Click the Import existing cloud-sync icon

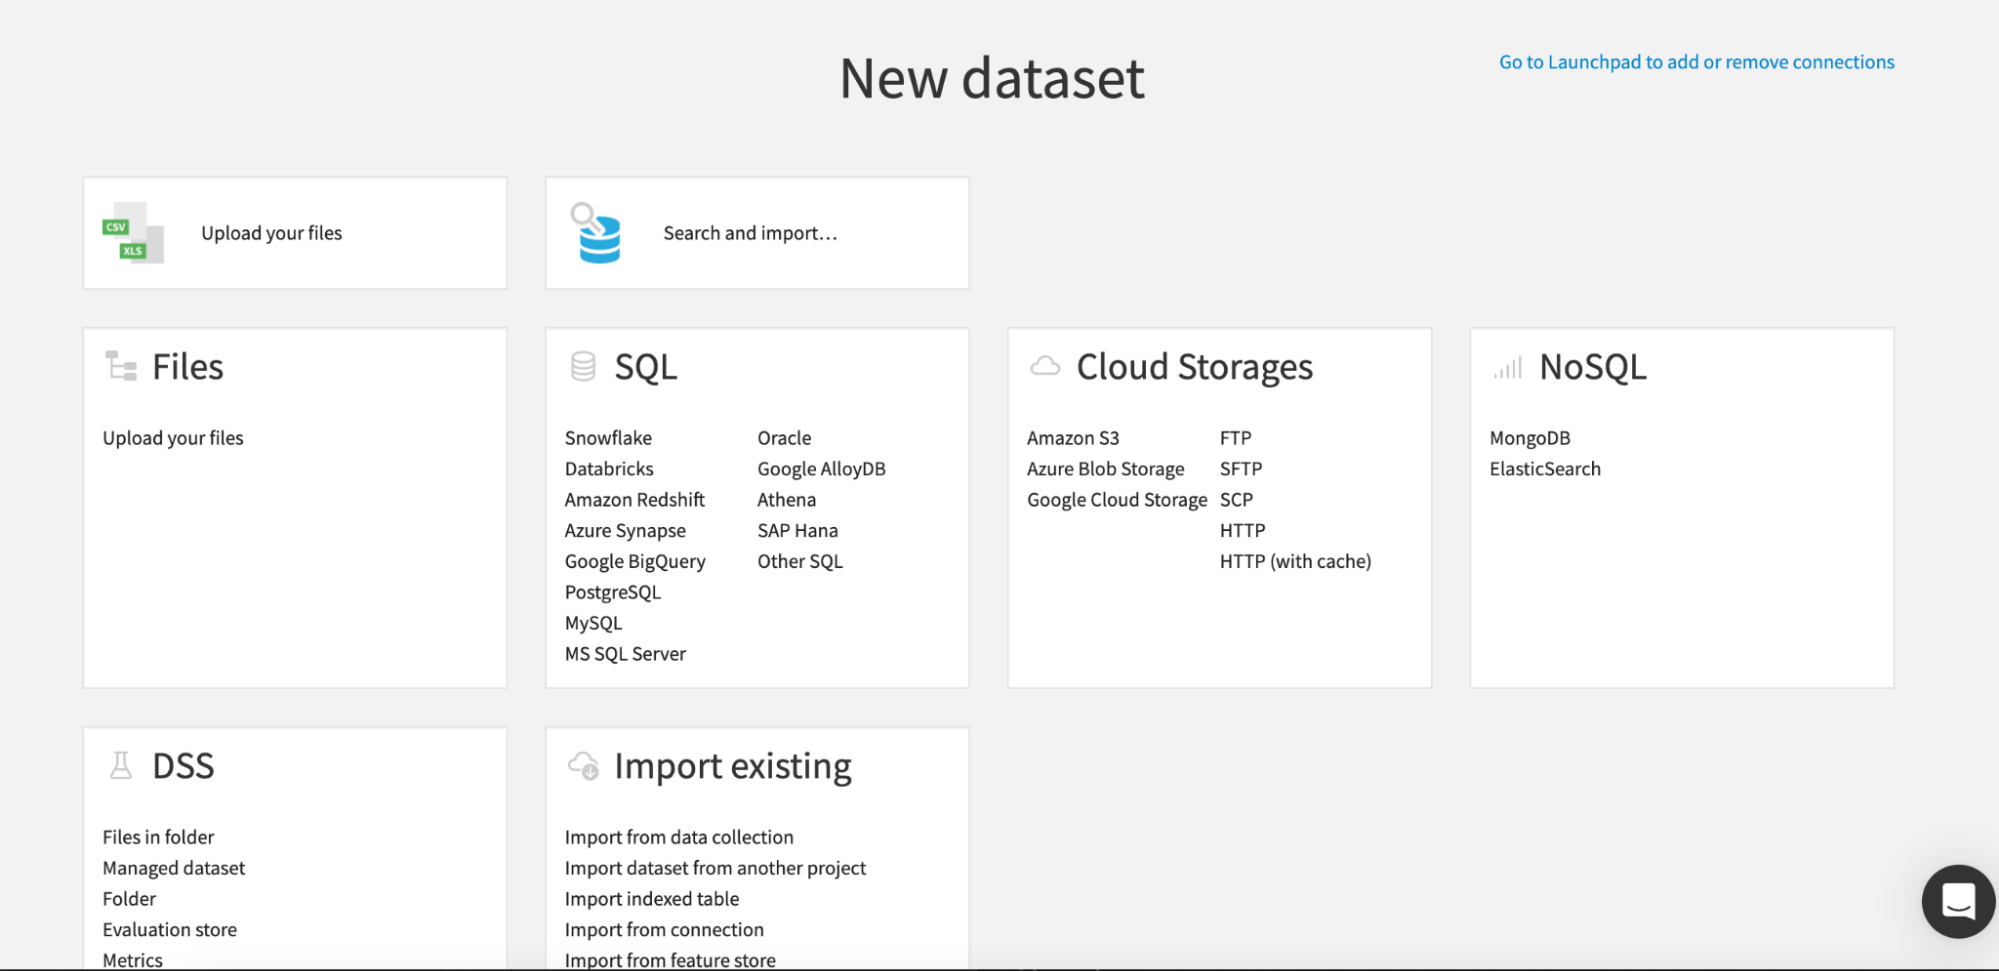pyautogui.click(x=581, y=766)
